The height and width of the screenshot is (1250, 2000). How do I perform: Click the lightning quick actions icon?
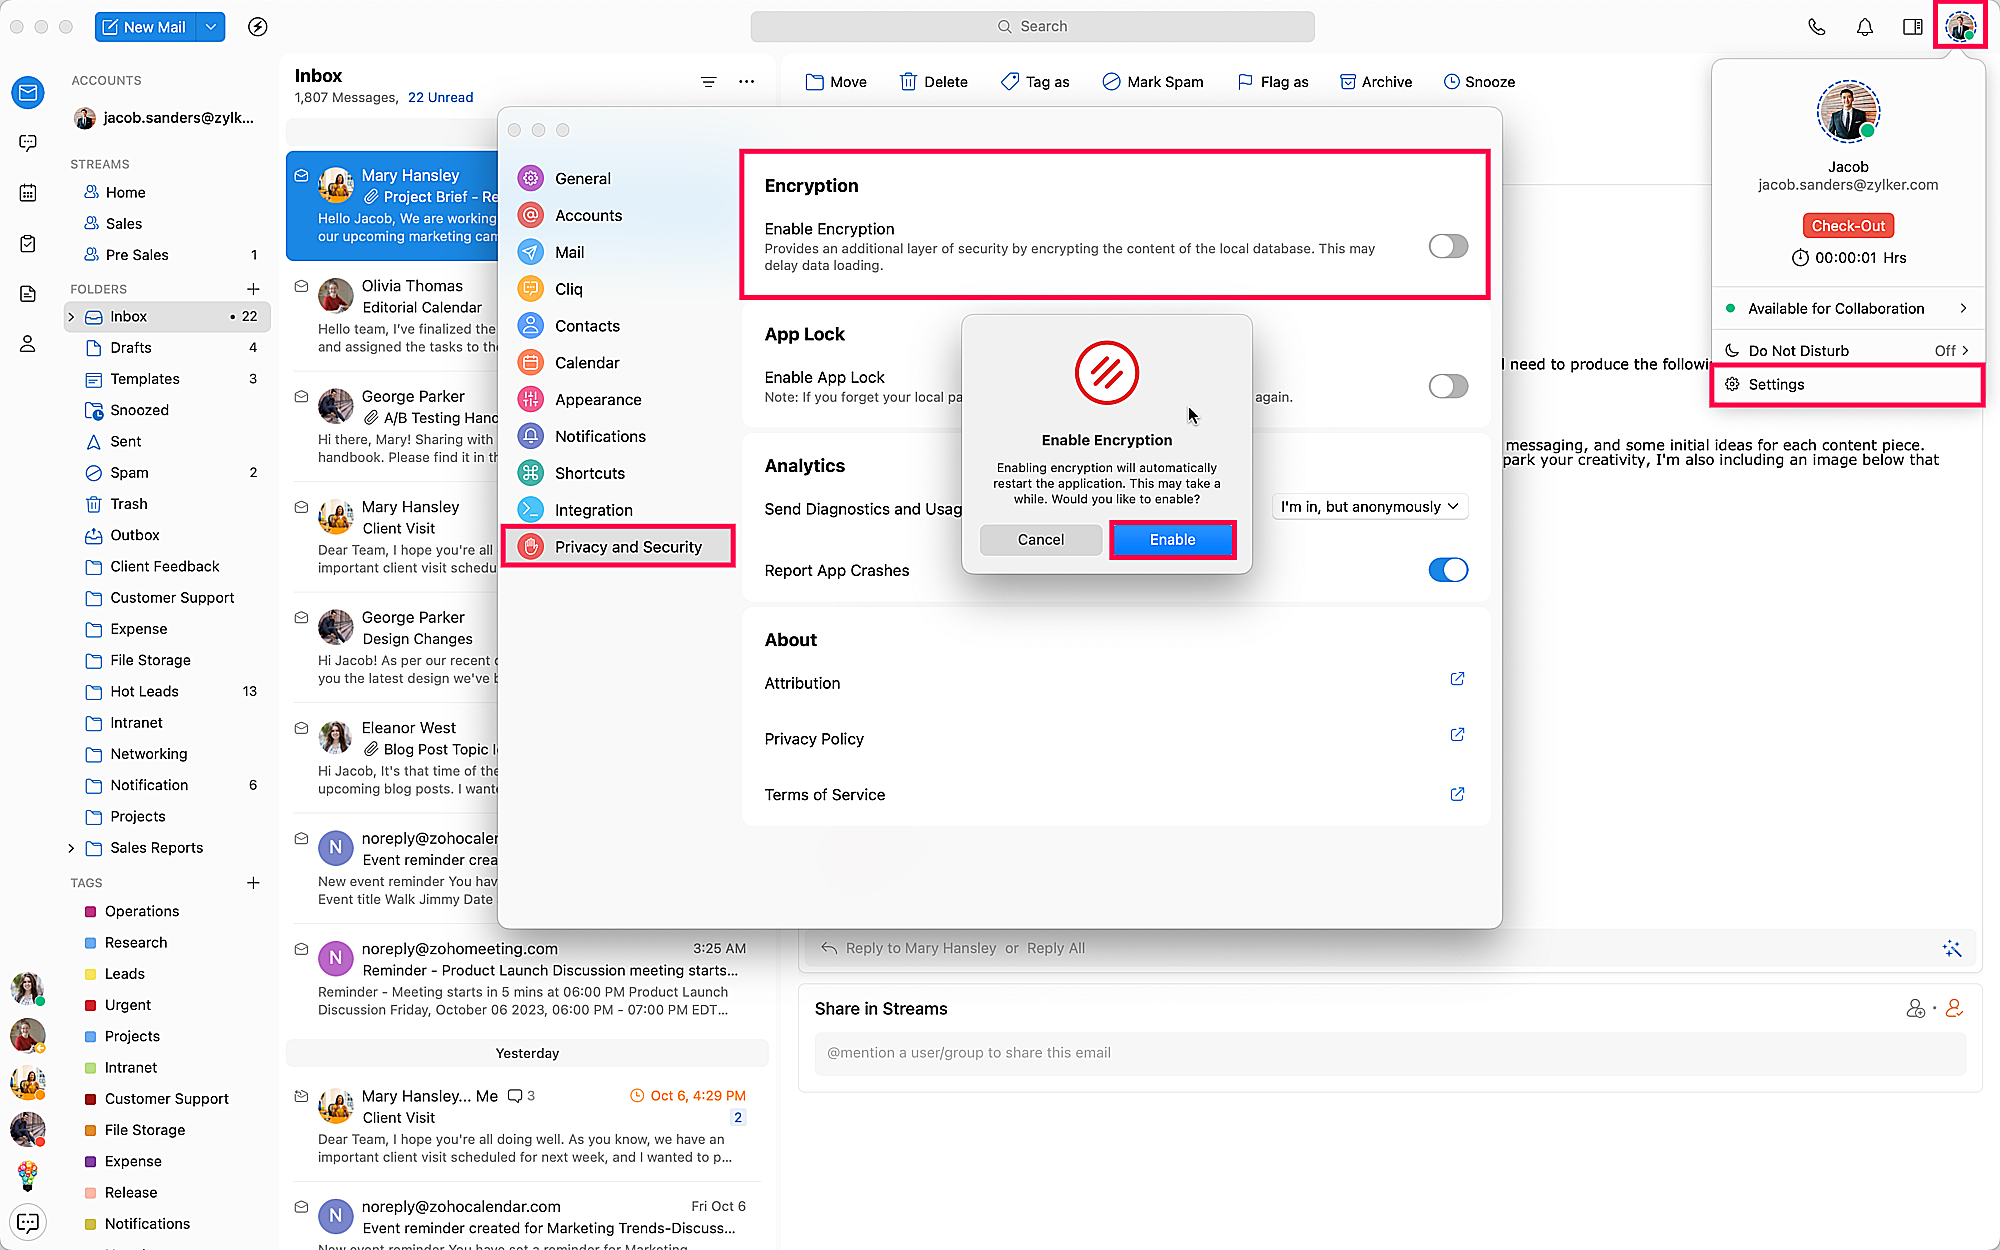(258, 27)
